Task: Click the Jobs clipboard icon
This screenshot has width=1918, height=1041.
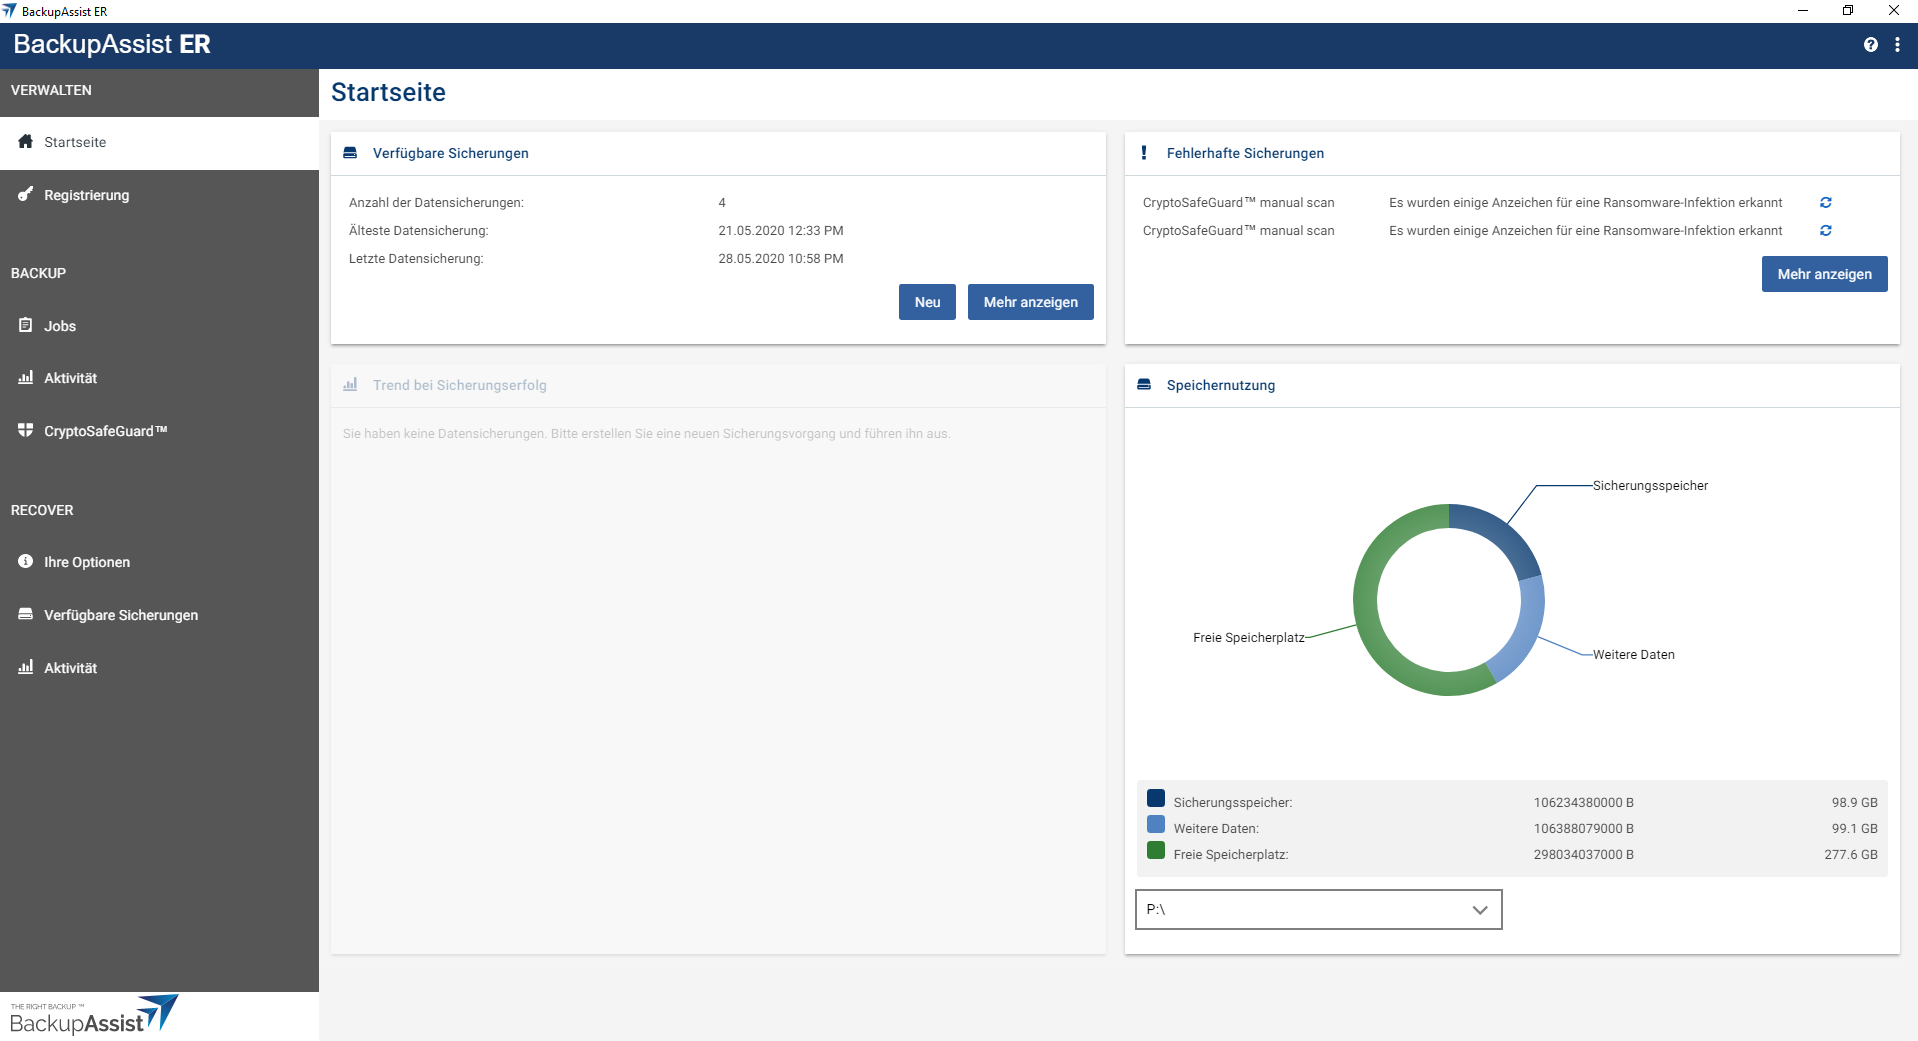Action: point(26,325)
